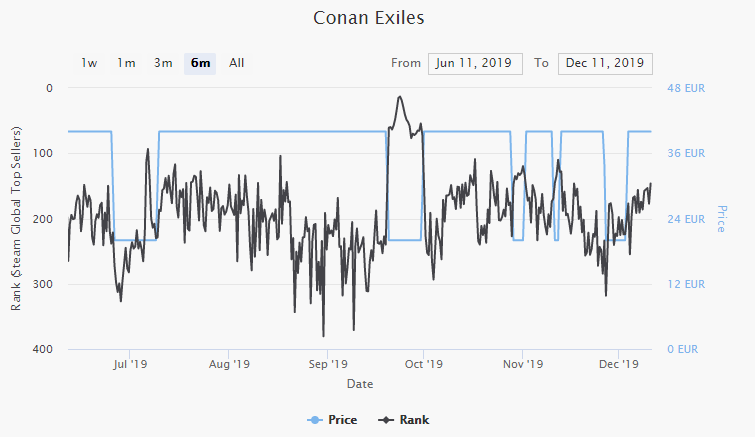This screenshot has width=755, height=437.
Task: Click the vertical Price axis title
Action: point(720,218)
